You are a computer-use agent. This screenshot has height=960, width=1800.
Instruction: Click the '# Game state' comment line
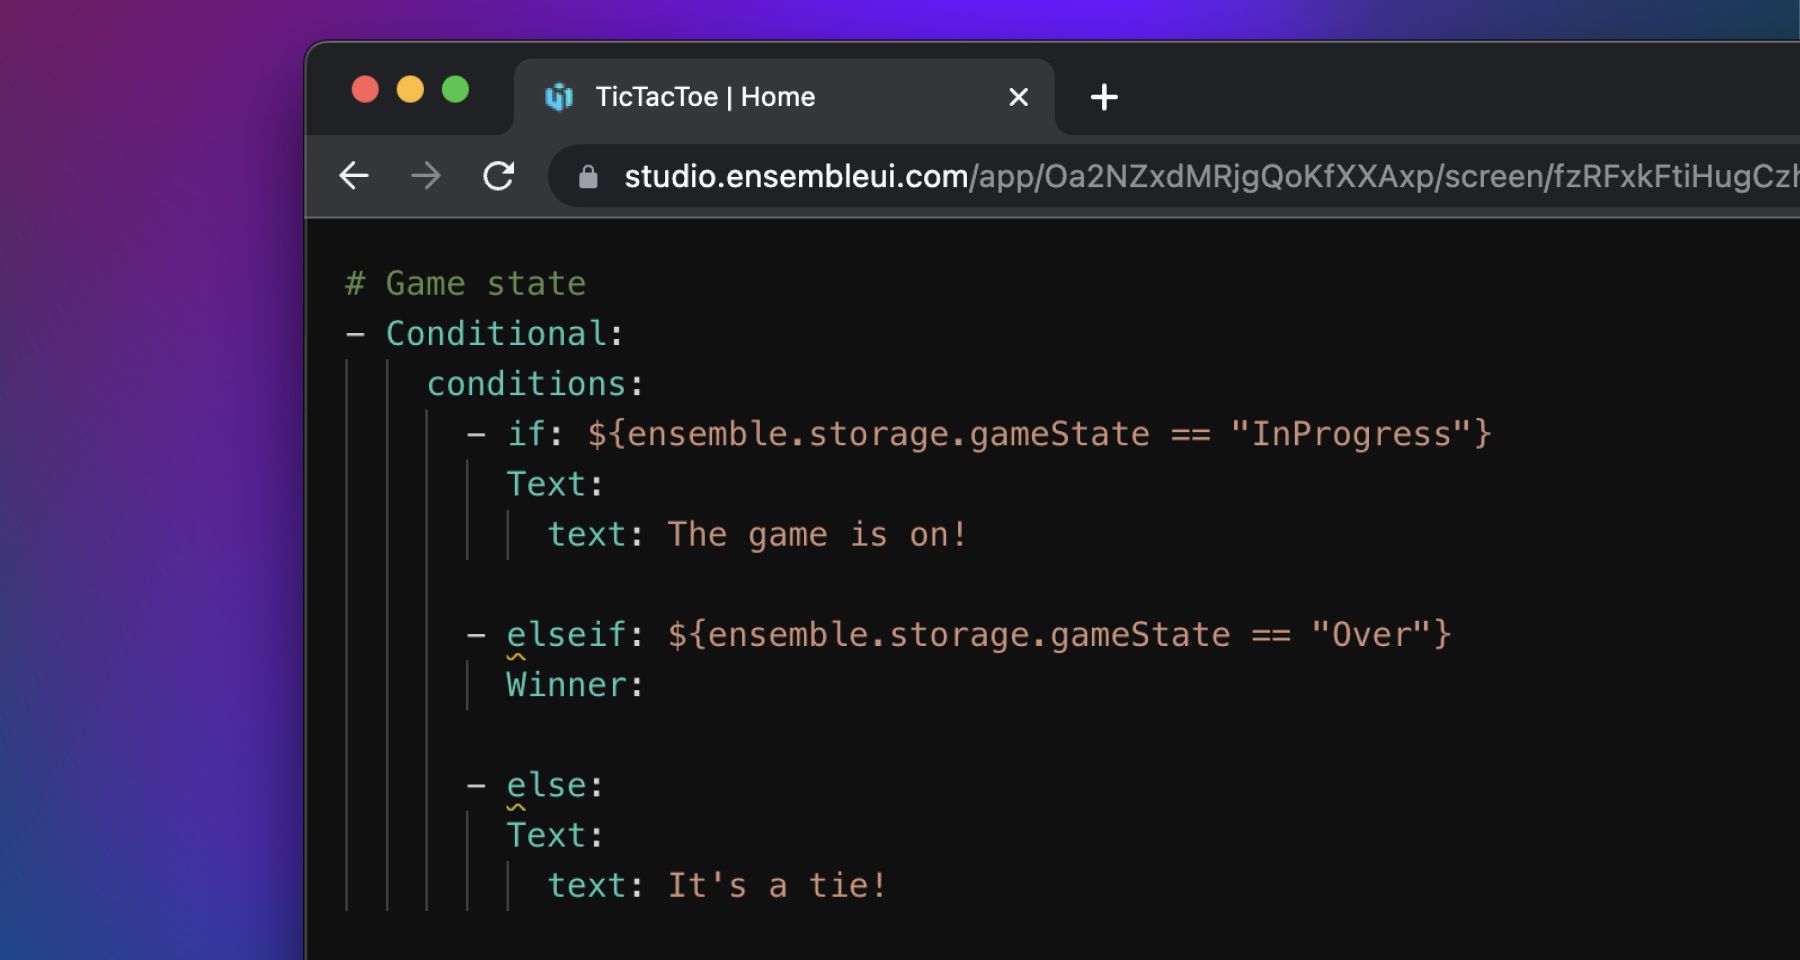[466, 283]
